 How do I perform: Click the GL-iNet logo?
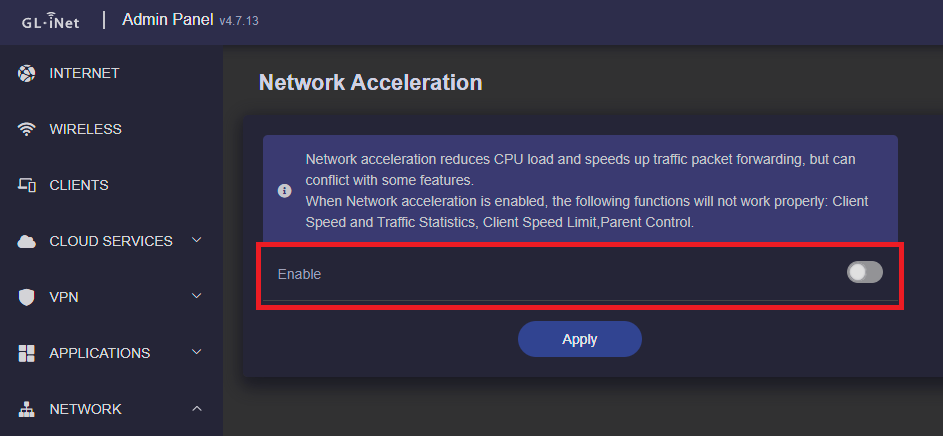point(51,21)
